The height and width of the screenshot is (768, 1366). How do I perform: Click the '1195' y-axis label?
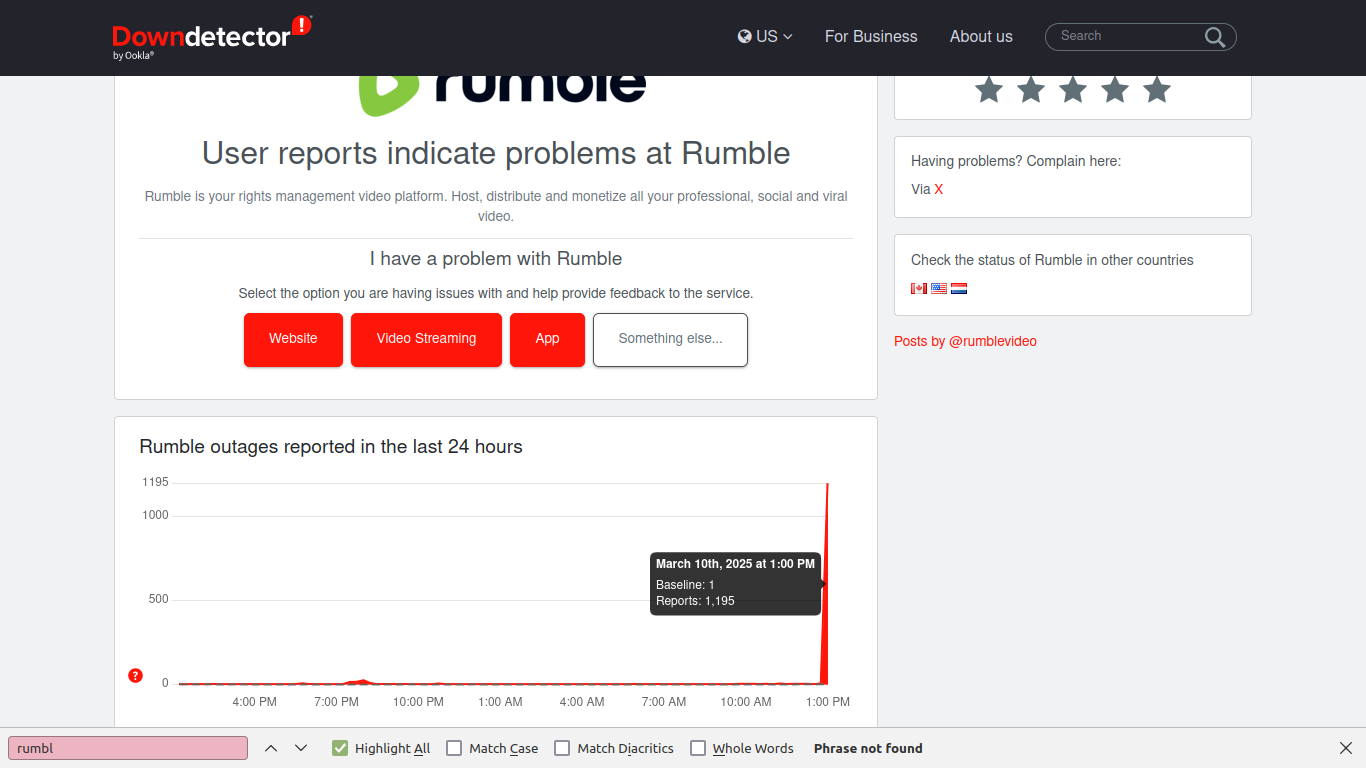[x=155, y=482]
